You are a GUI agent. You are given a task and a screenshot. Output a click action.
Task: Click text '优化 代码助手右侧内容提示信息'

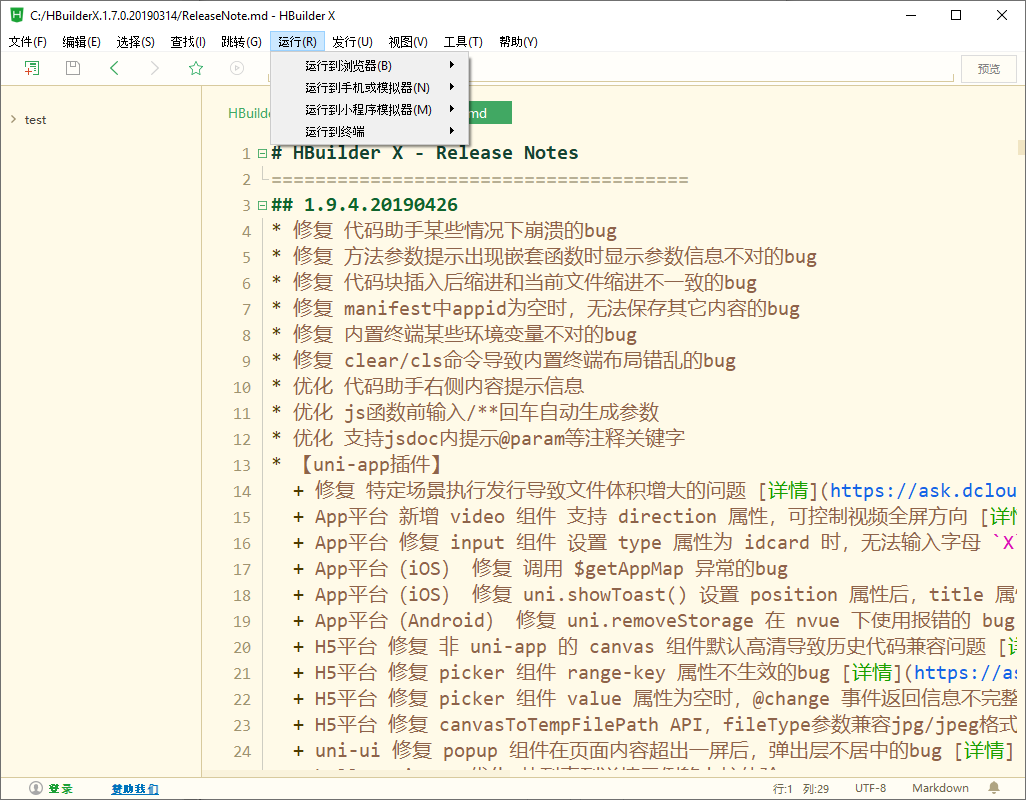pyautogui.click(x=438, y=386)
